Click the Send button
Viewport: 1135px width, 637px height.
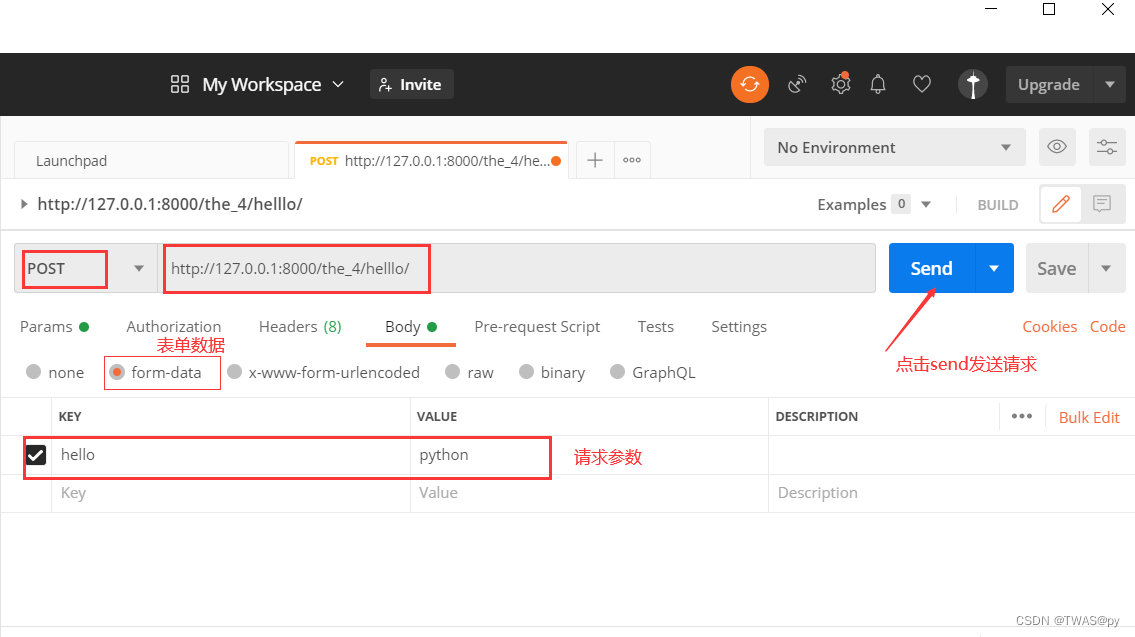pos(930,268)
